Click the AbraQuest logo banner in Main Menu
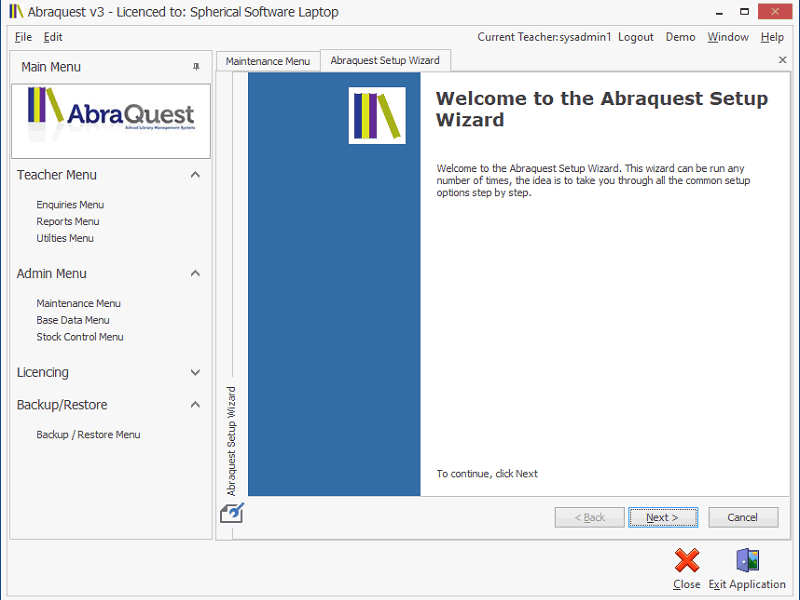This screenshot has width=800, height=600. (x=111, y=121)
